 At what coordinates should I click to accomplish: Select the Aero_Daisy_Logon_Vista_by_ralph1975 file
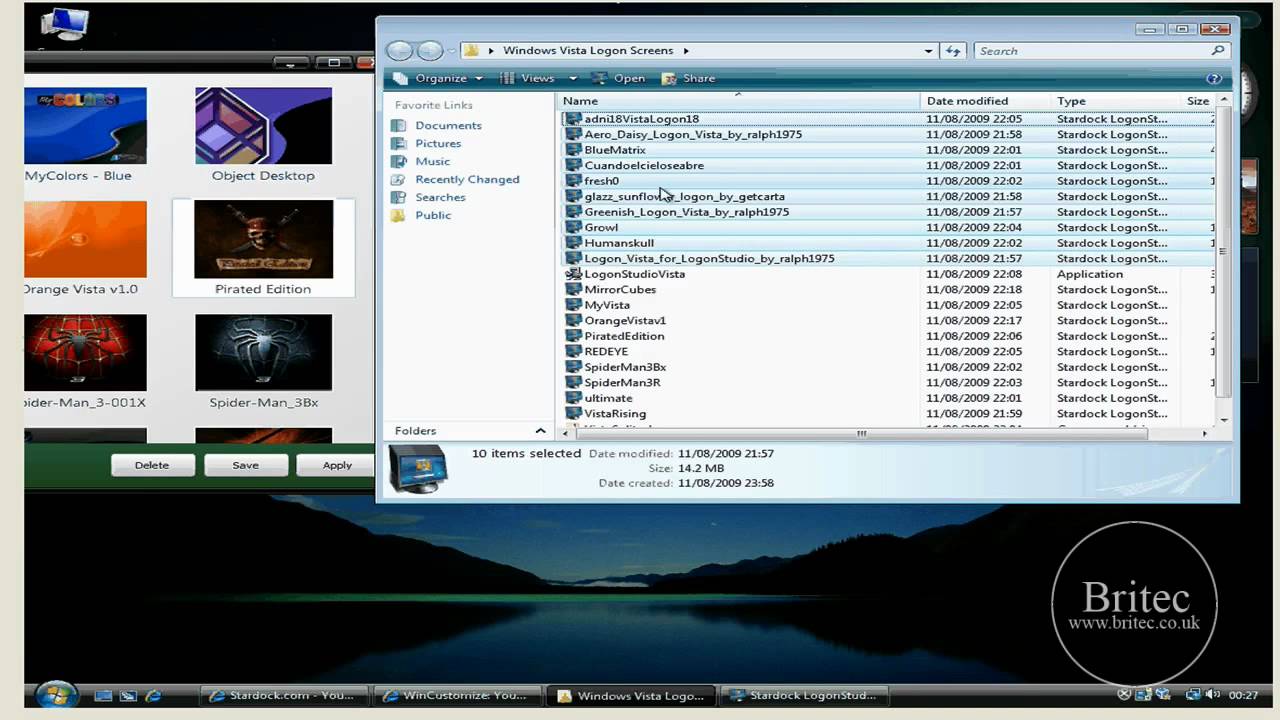click(x=692, y=134)
